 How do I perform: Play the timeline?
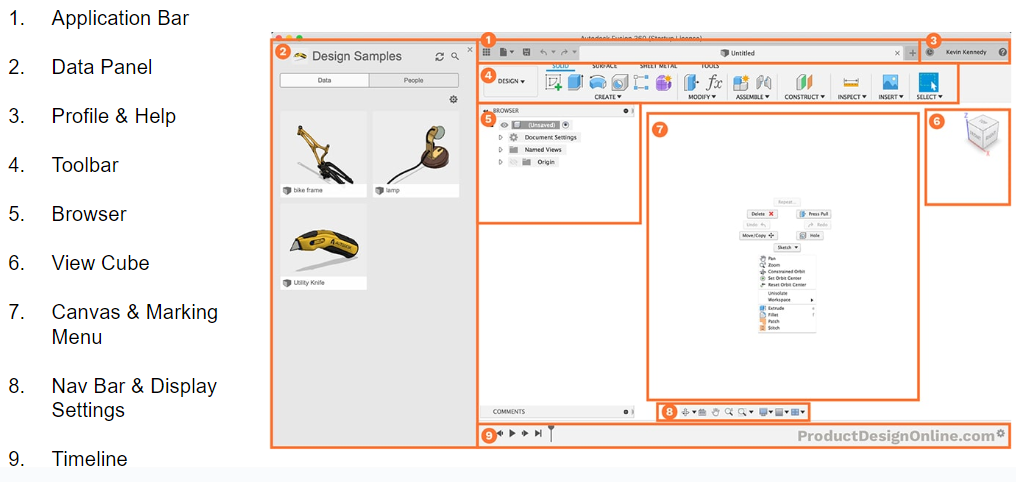click(512, 434)
